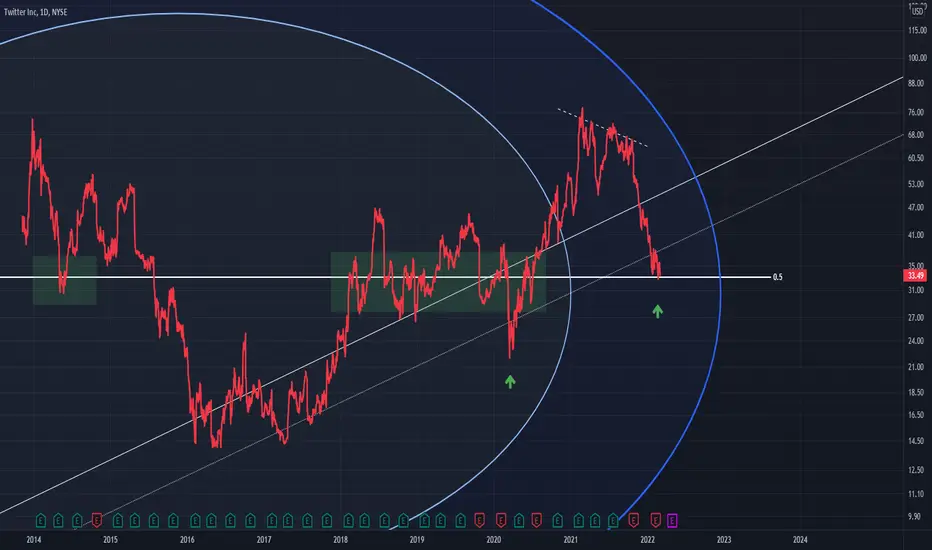Screen dimensions: 932x550
Task: Click the red earnings marker in late 2014
Action: tap(96, 521)
